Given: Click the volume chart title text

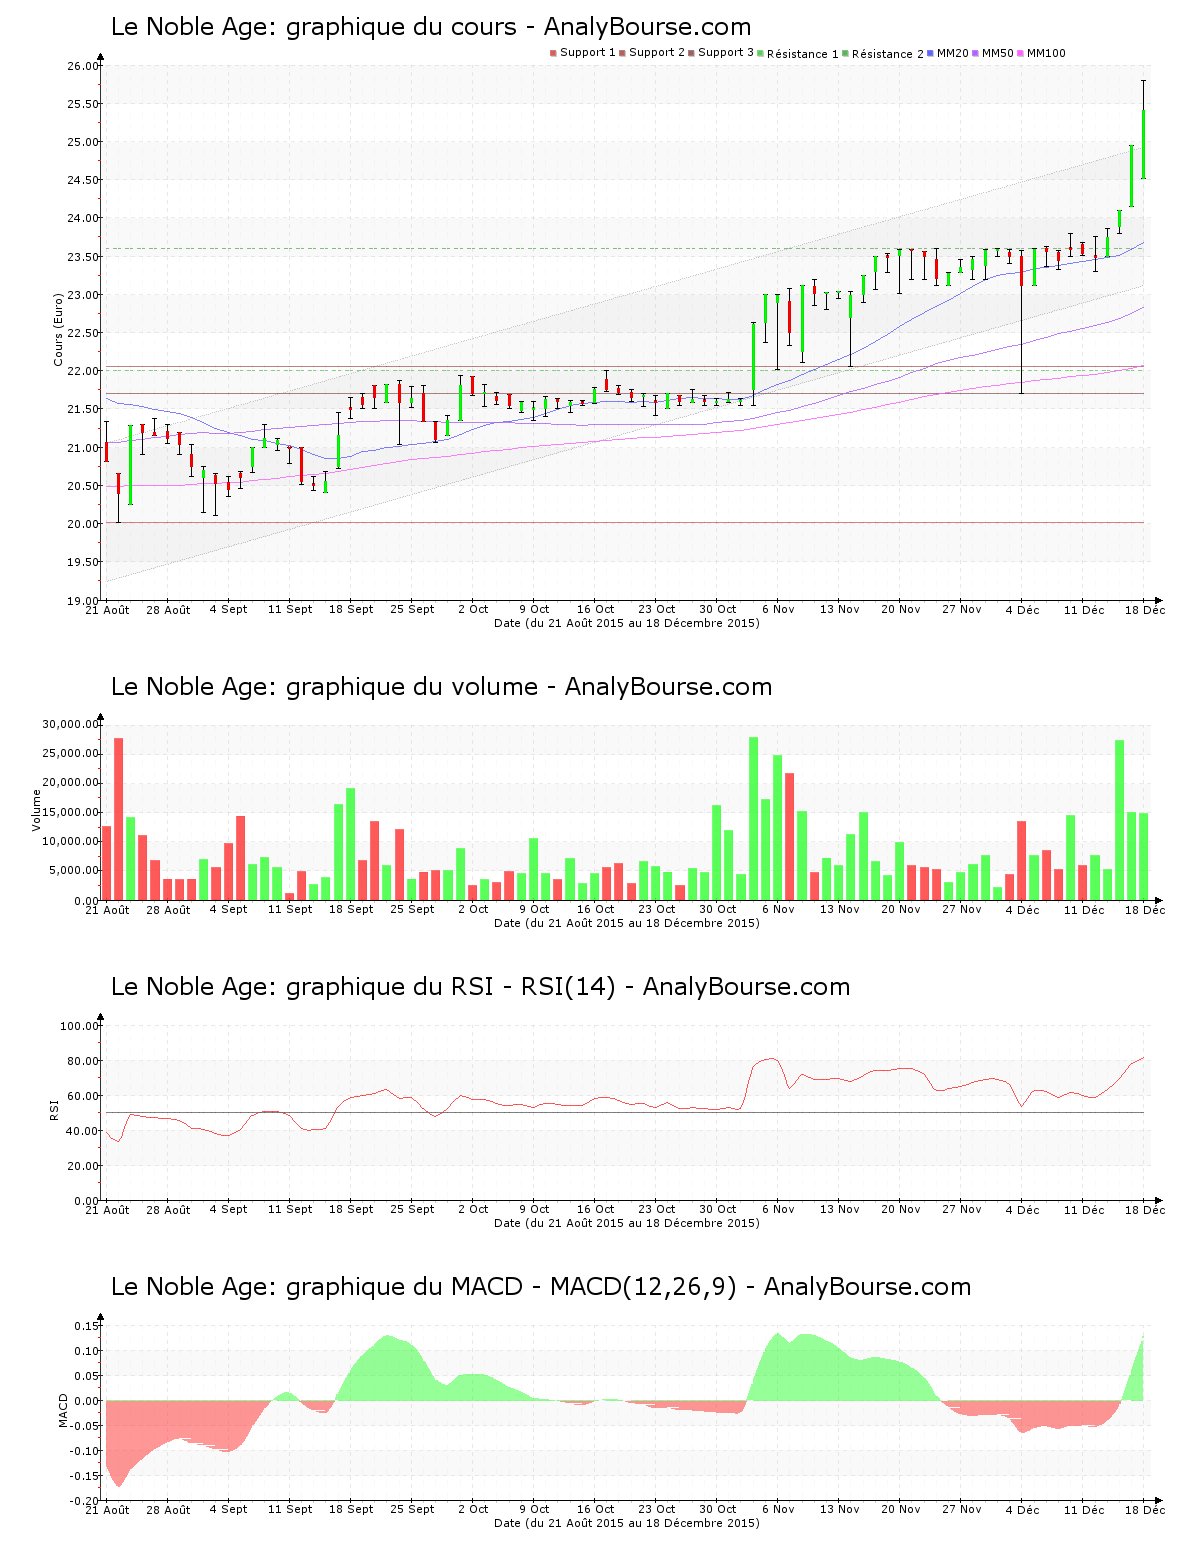Looking at the screenshot, I should pyautogui.click(x=441, y=687).
